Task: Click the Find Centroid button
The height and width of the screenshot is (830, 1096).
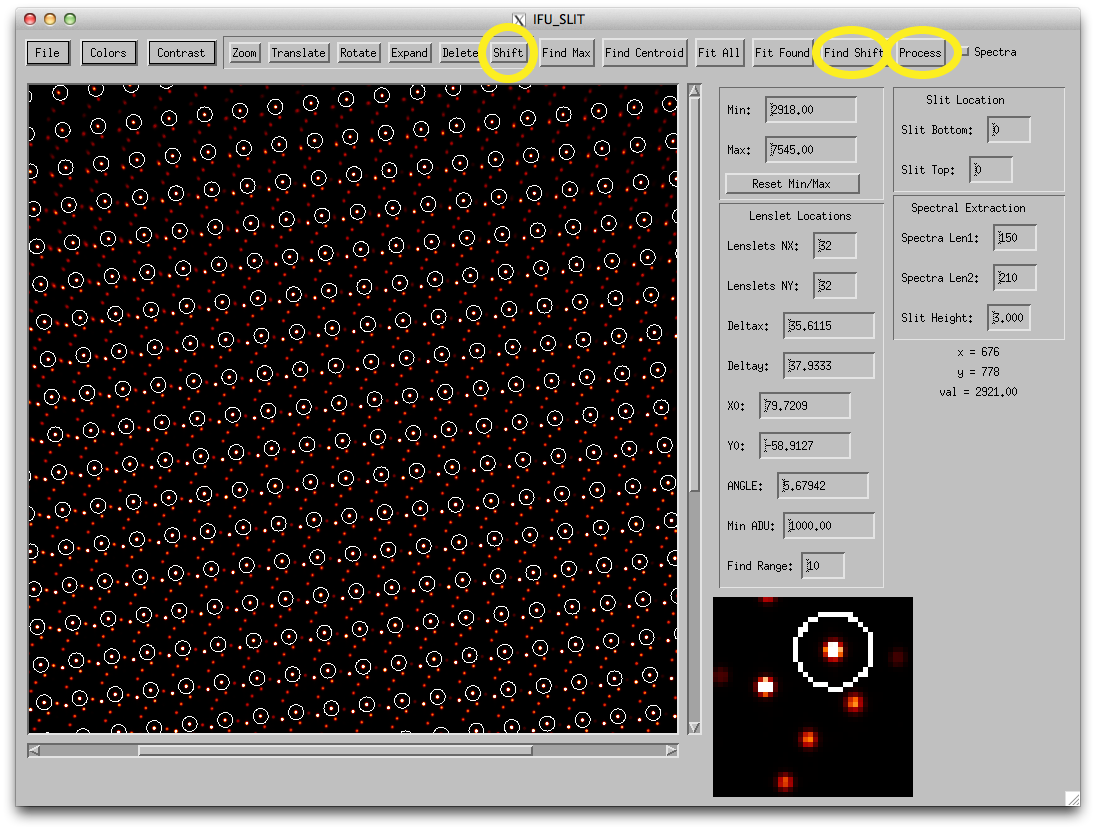Action: tap(644, 53)
